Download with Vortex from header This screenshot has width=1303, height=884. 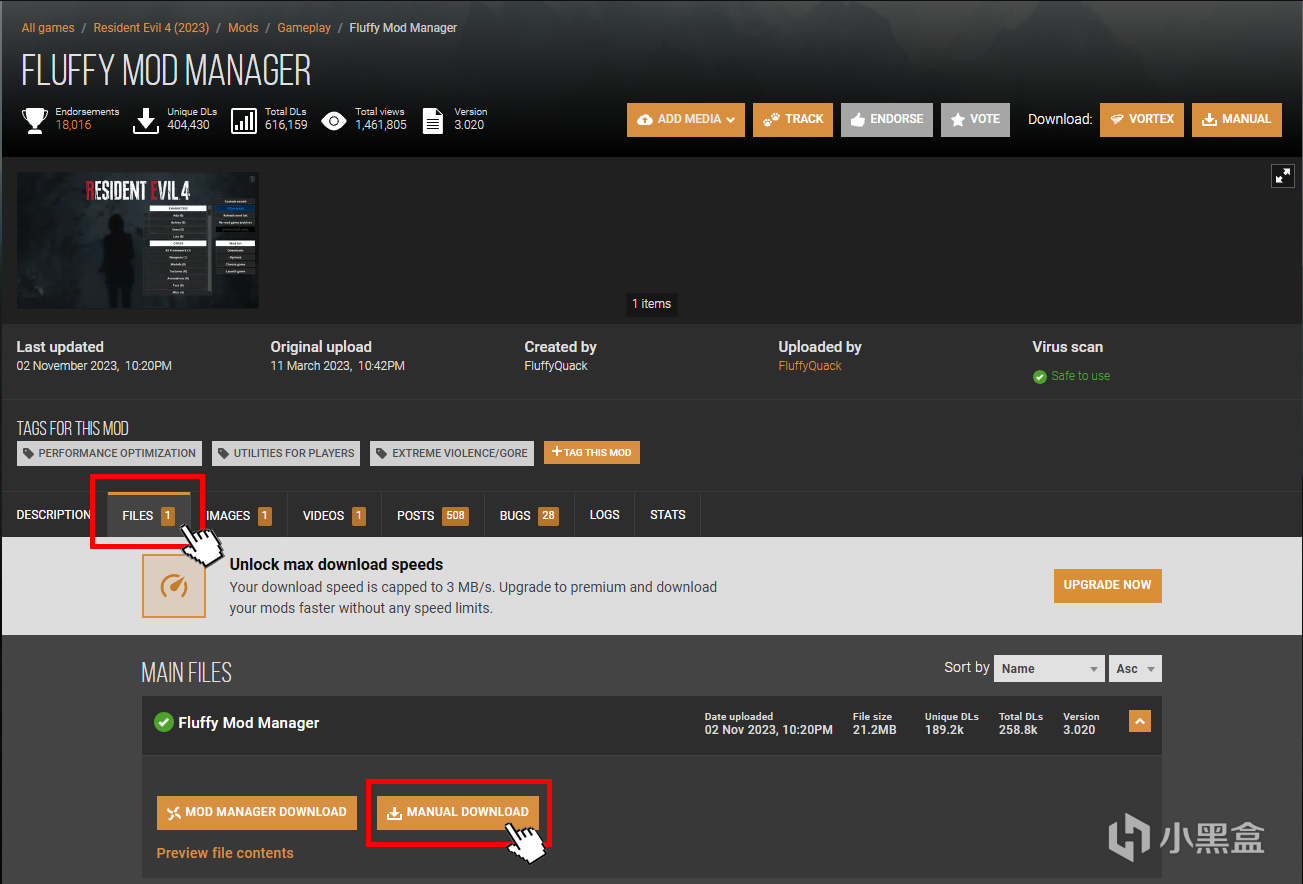tap(1142, 119)
